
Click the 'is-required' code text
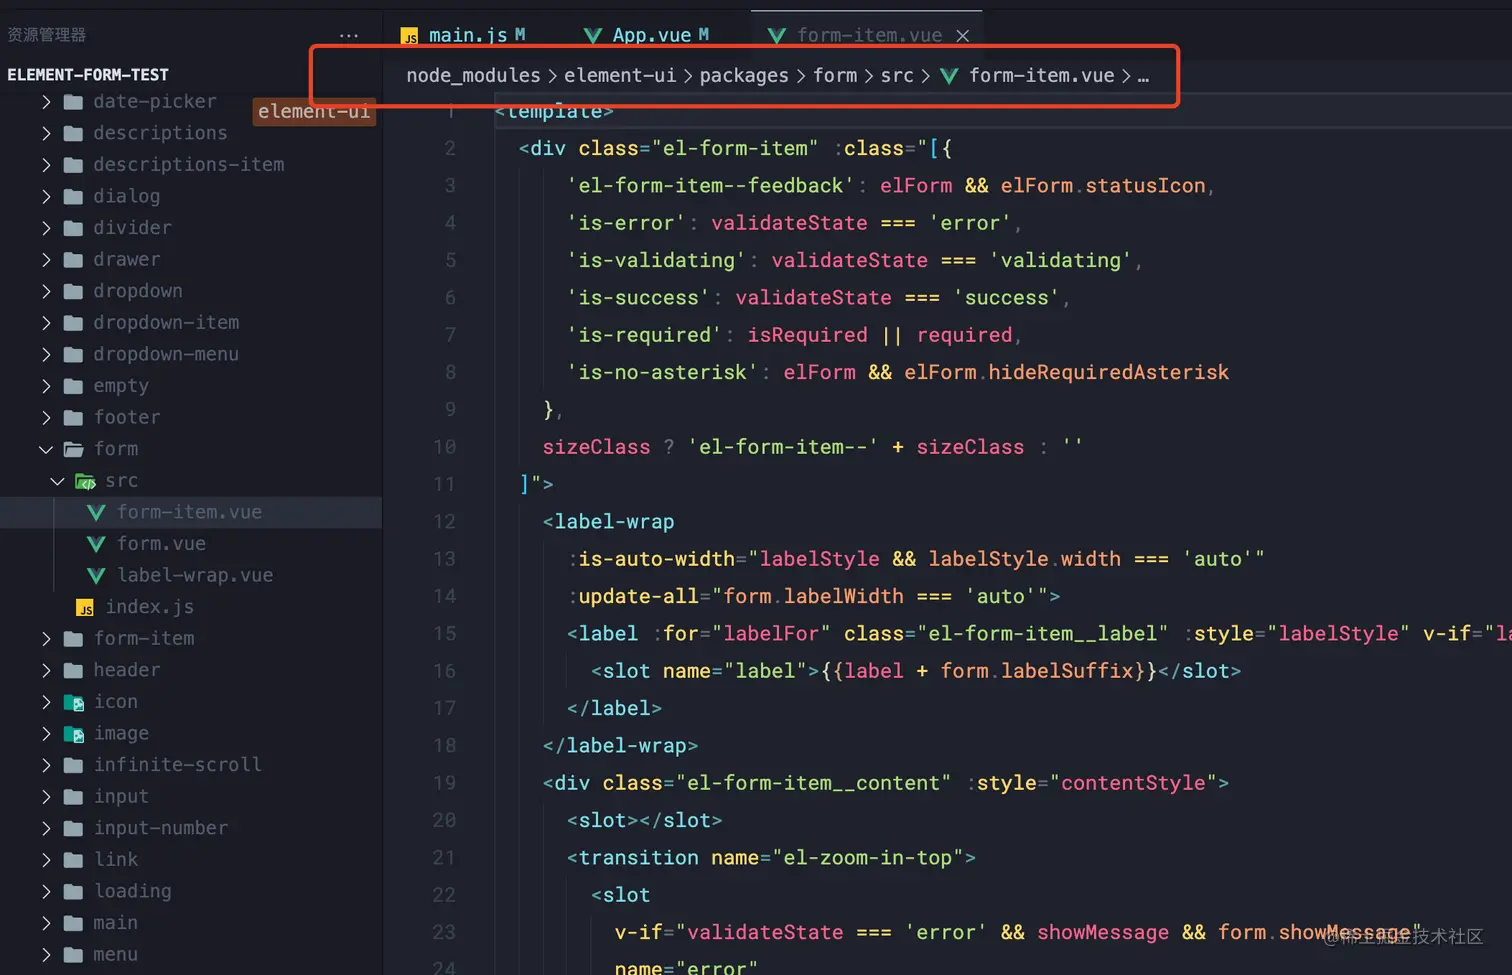(x=644, y=335)
